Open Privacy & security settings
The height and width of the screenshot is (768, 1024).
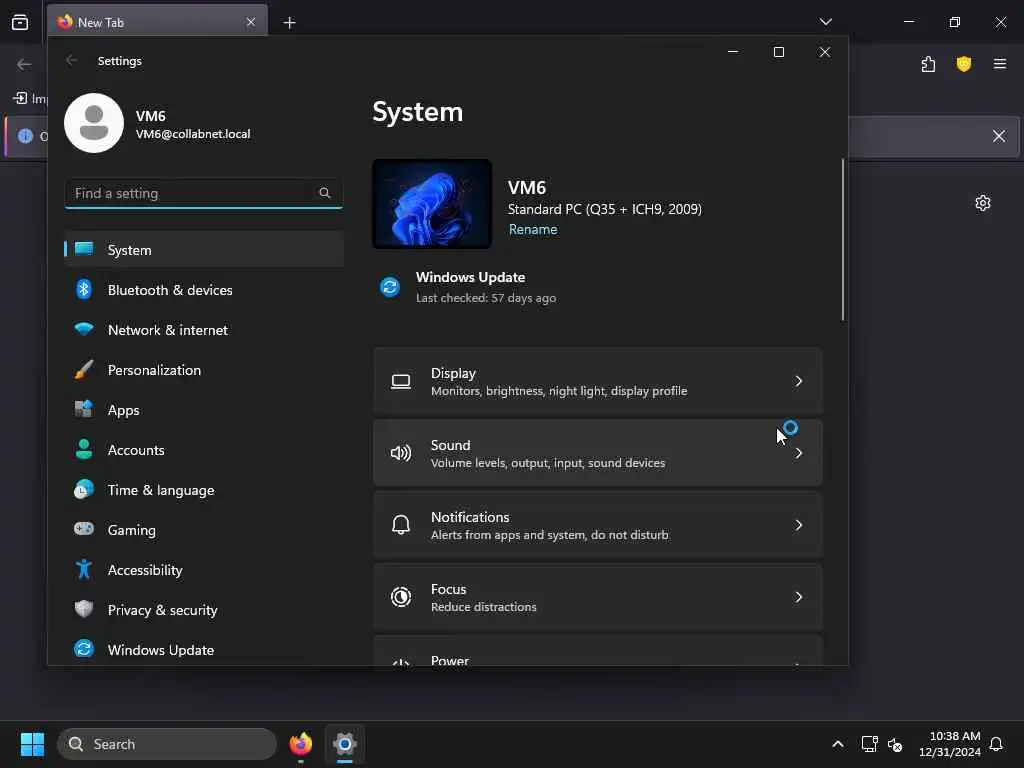pos(204,609)
